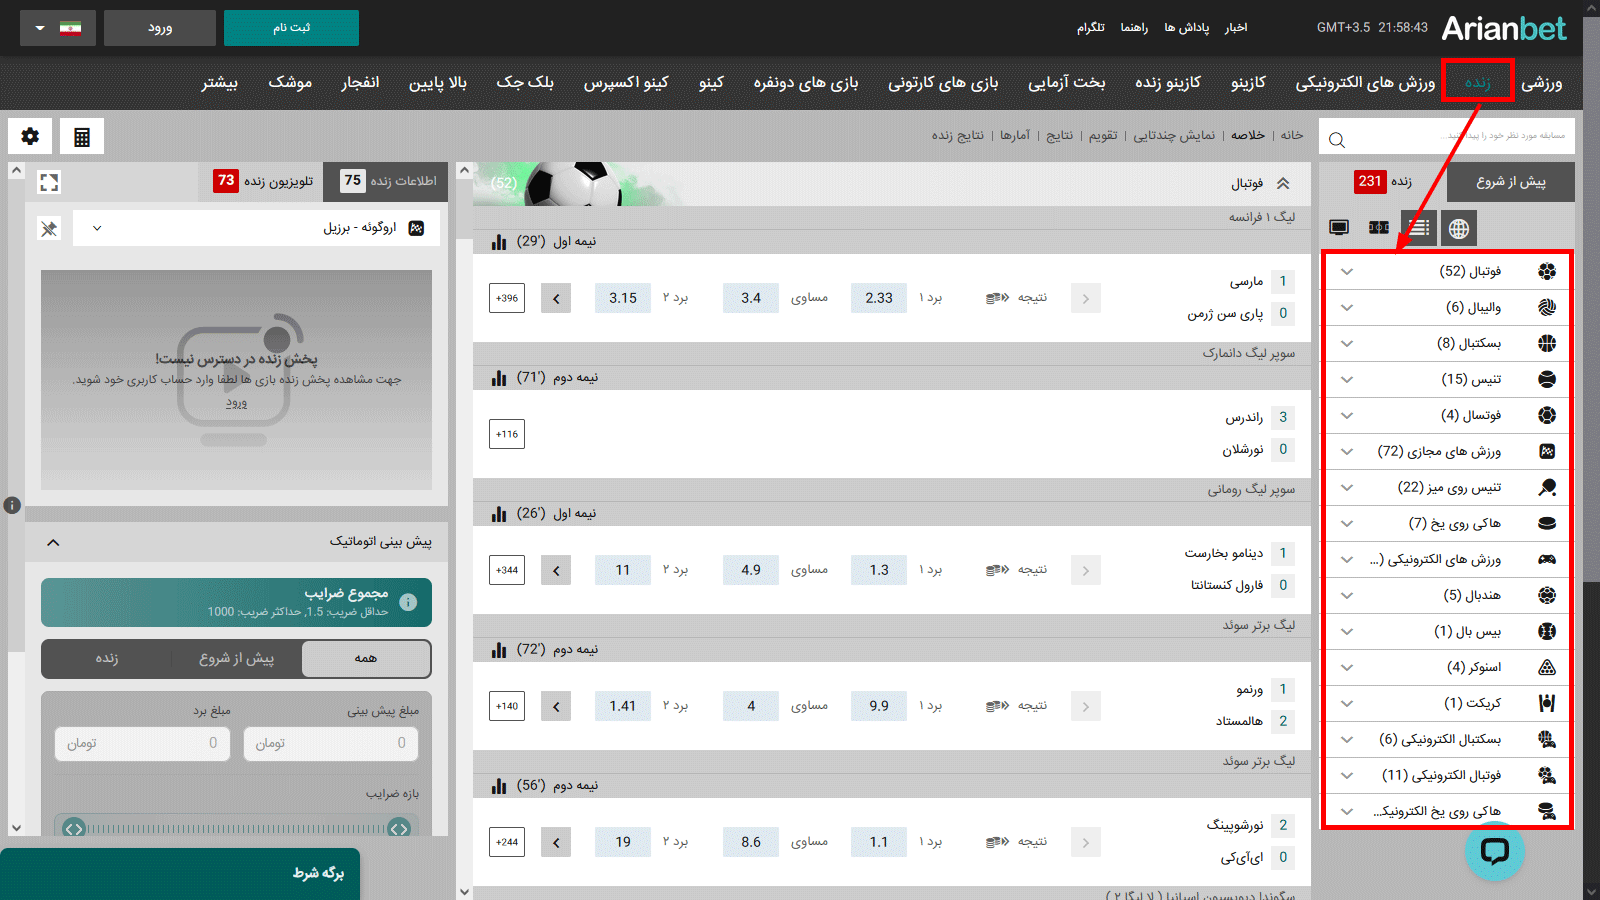Select the globe view icon

1459,228
